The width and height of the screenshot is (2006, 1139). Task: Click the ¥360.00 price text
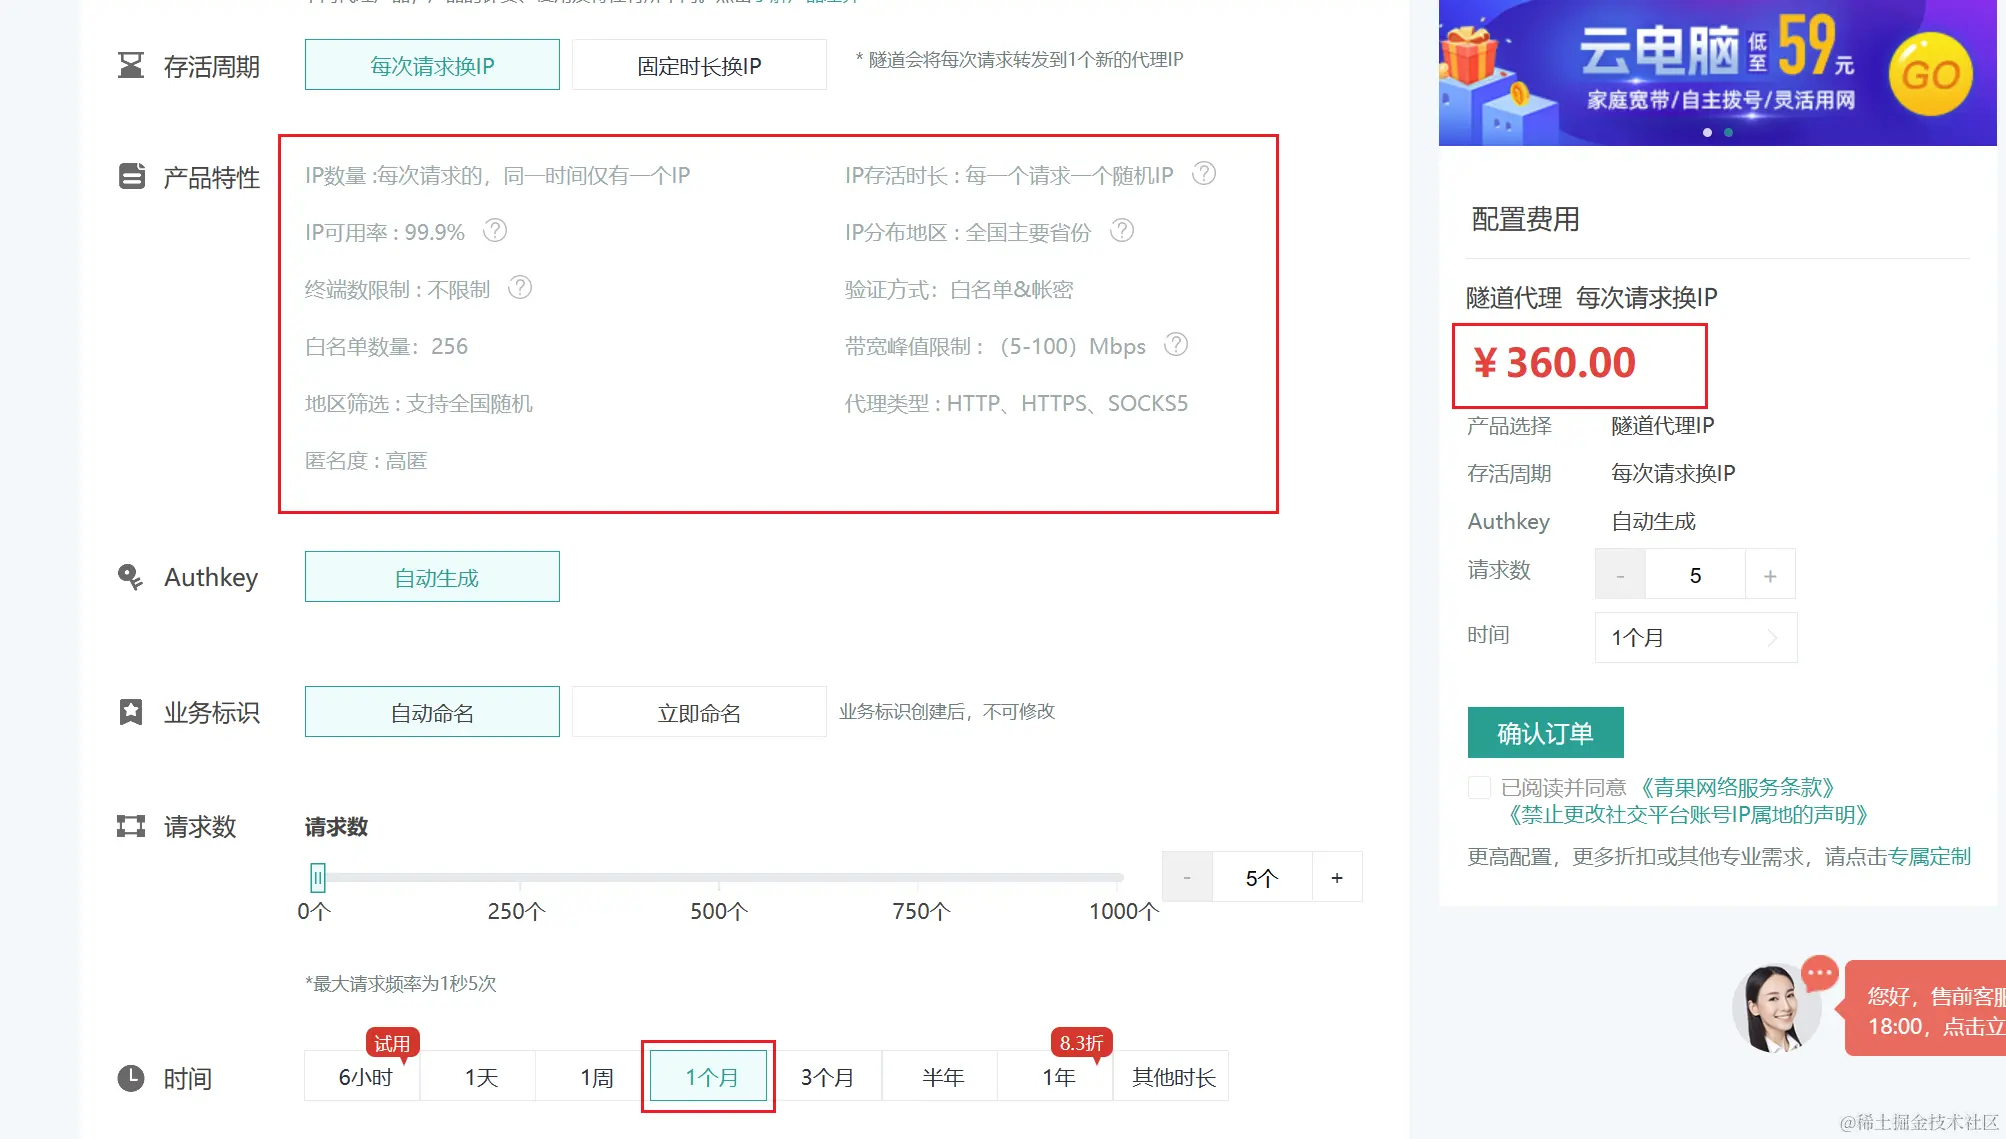pos(1554,362)
